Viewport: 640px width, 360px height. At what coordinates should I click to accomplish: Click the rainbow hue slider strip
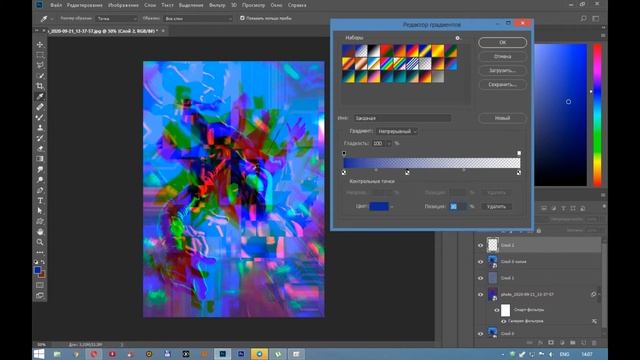point(597,114)
